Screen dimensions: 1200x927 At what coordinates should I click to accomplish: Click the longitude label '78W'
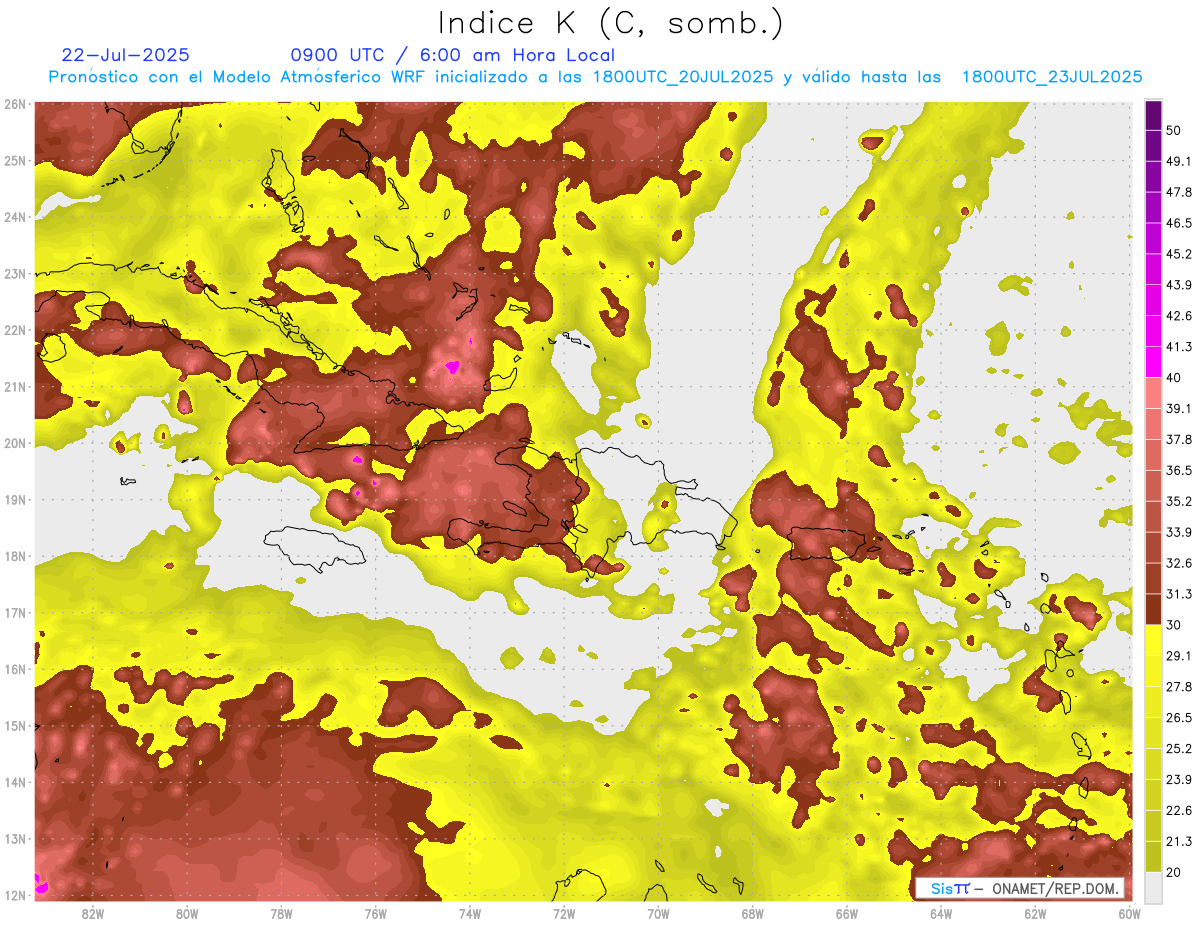click(x=281, y=913)
